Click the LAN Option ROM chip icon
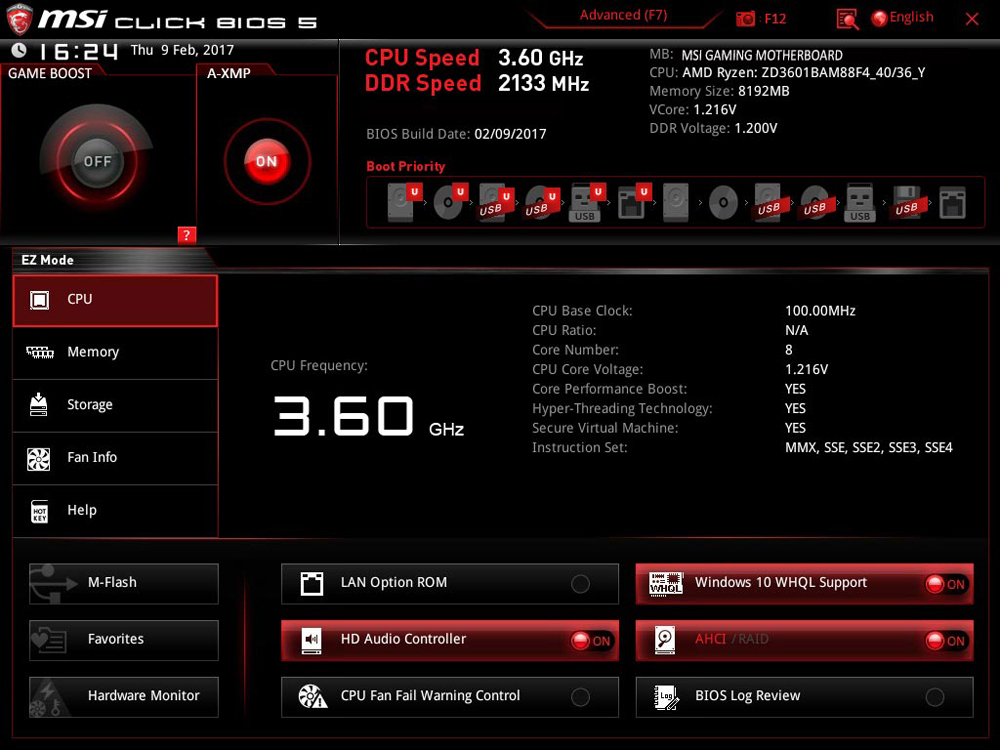This screenshot has width=1000, height=750. 312,584
